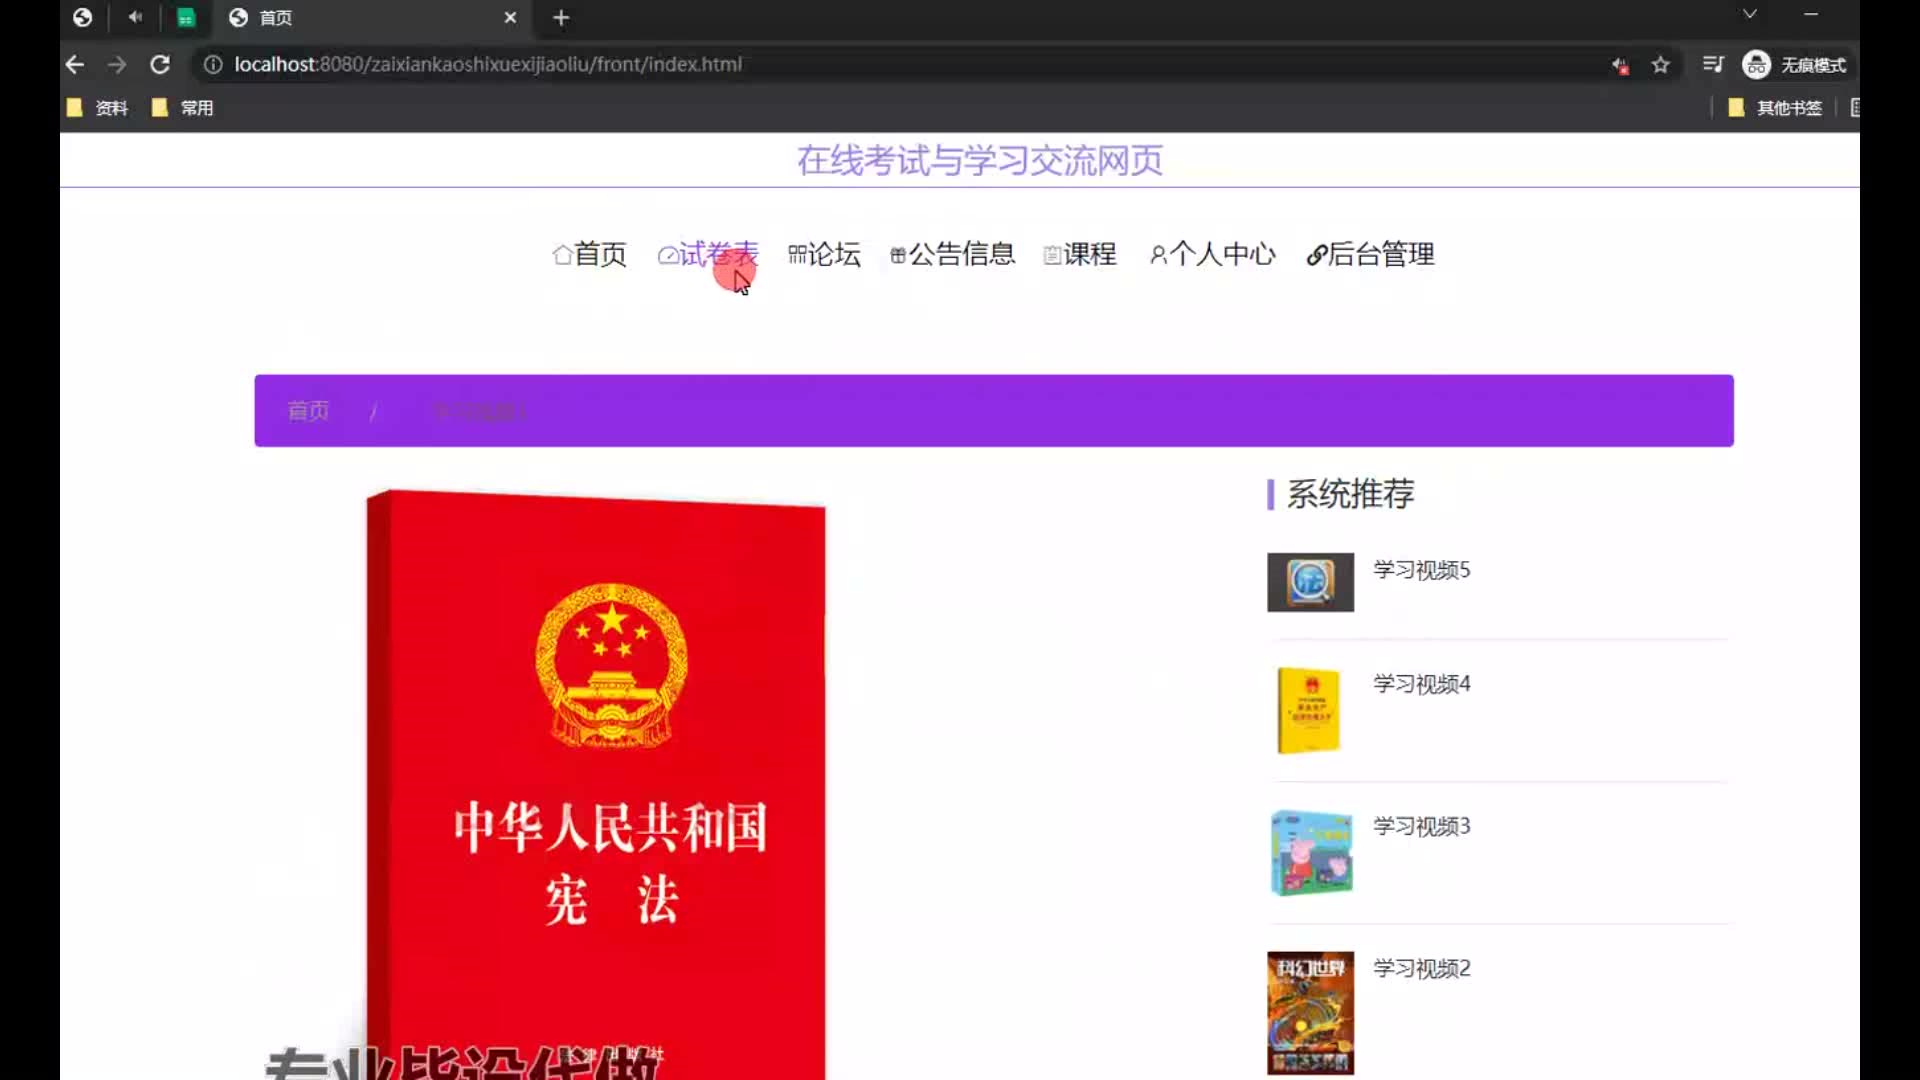The width and height of the screenshot is (1920, 1080).
Task: Open the green pinned tab
Action: [186, 18]
